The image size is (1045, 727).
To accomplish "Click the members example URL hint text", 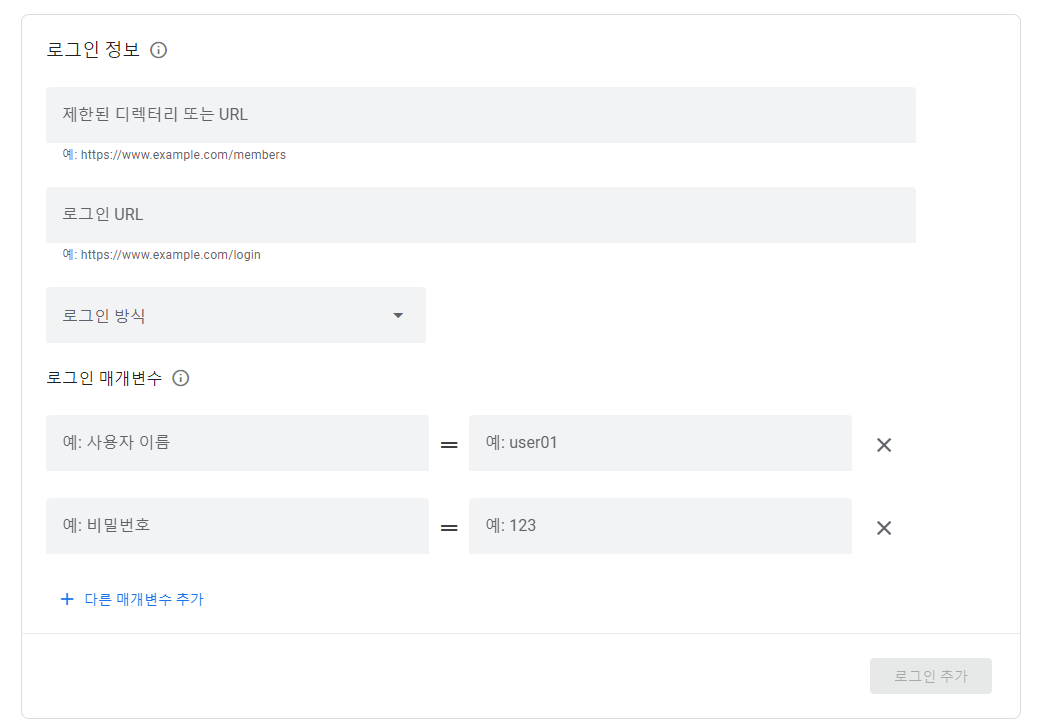I will [174, 155].
